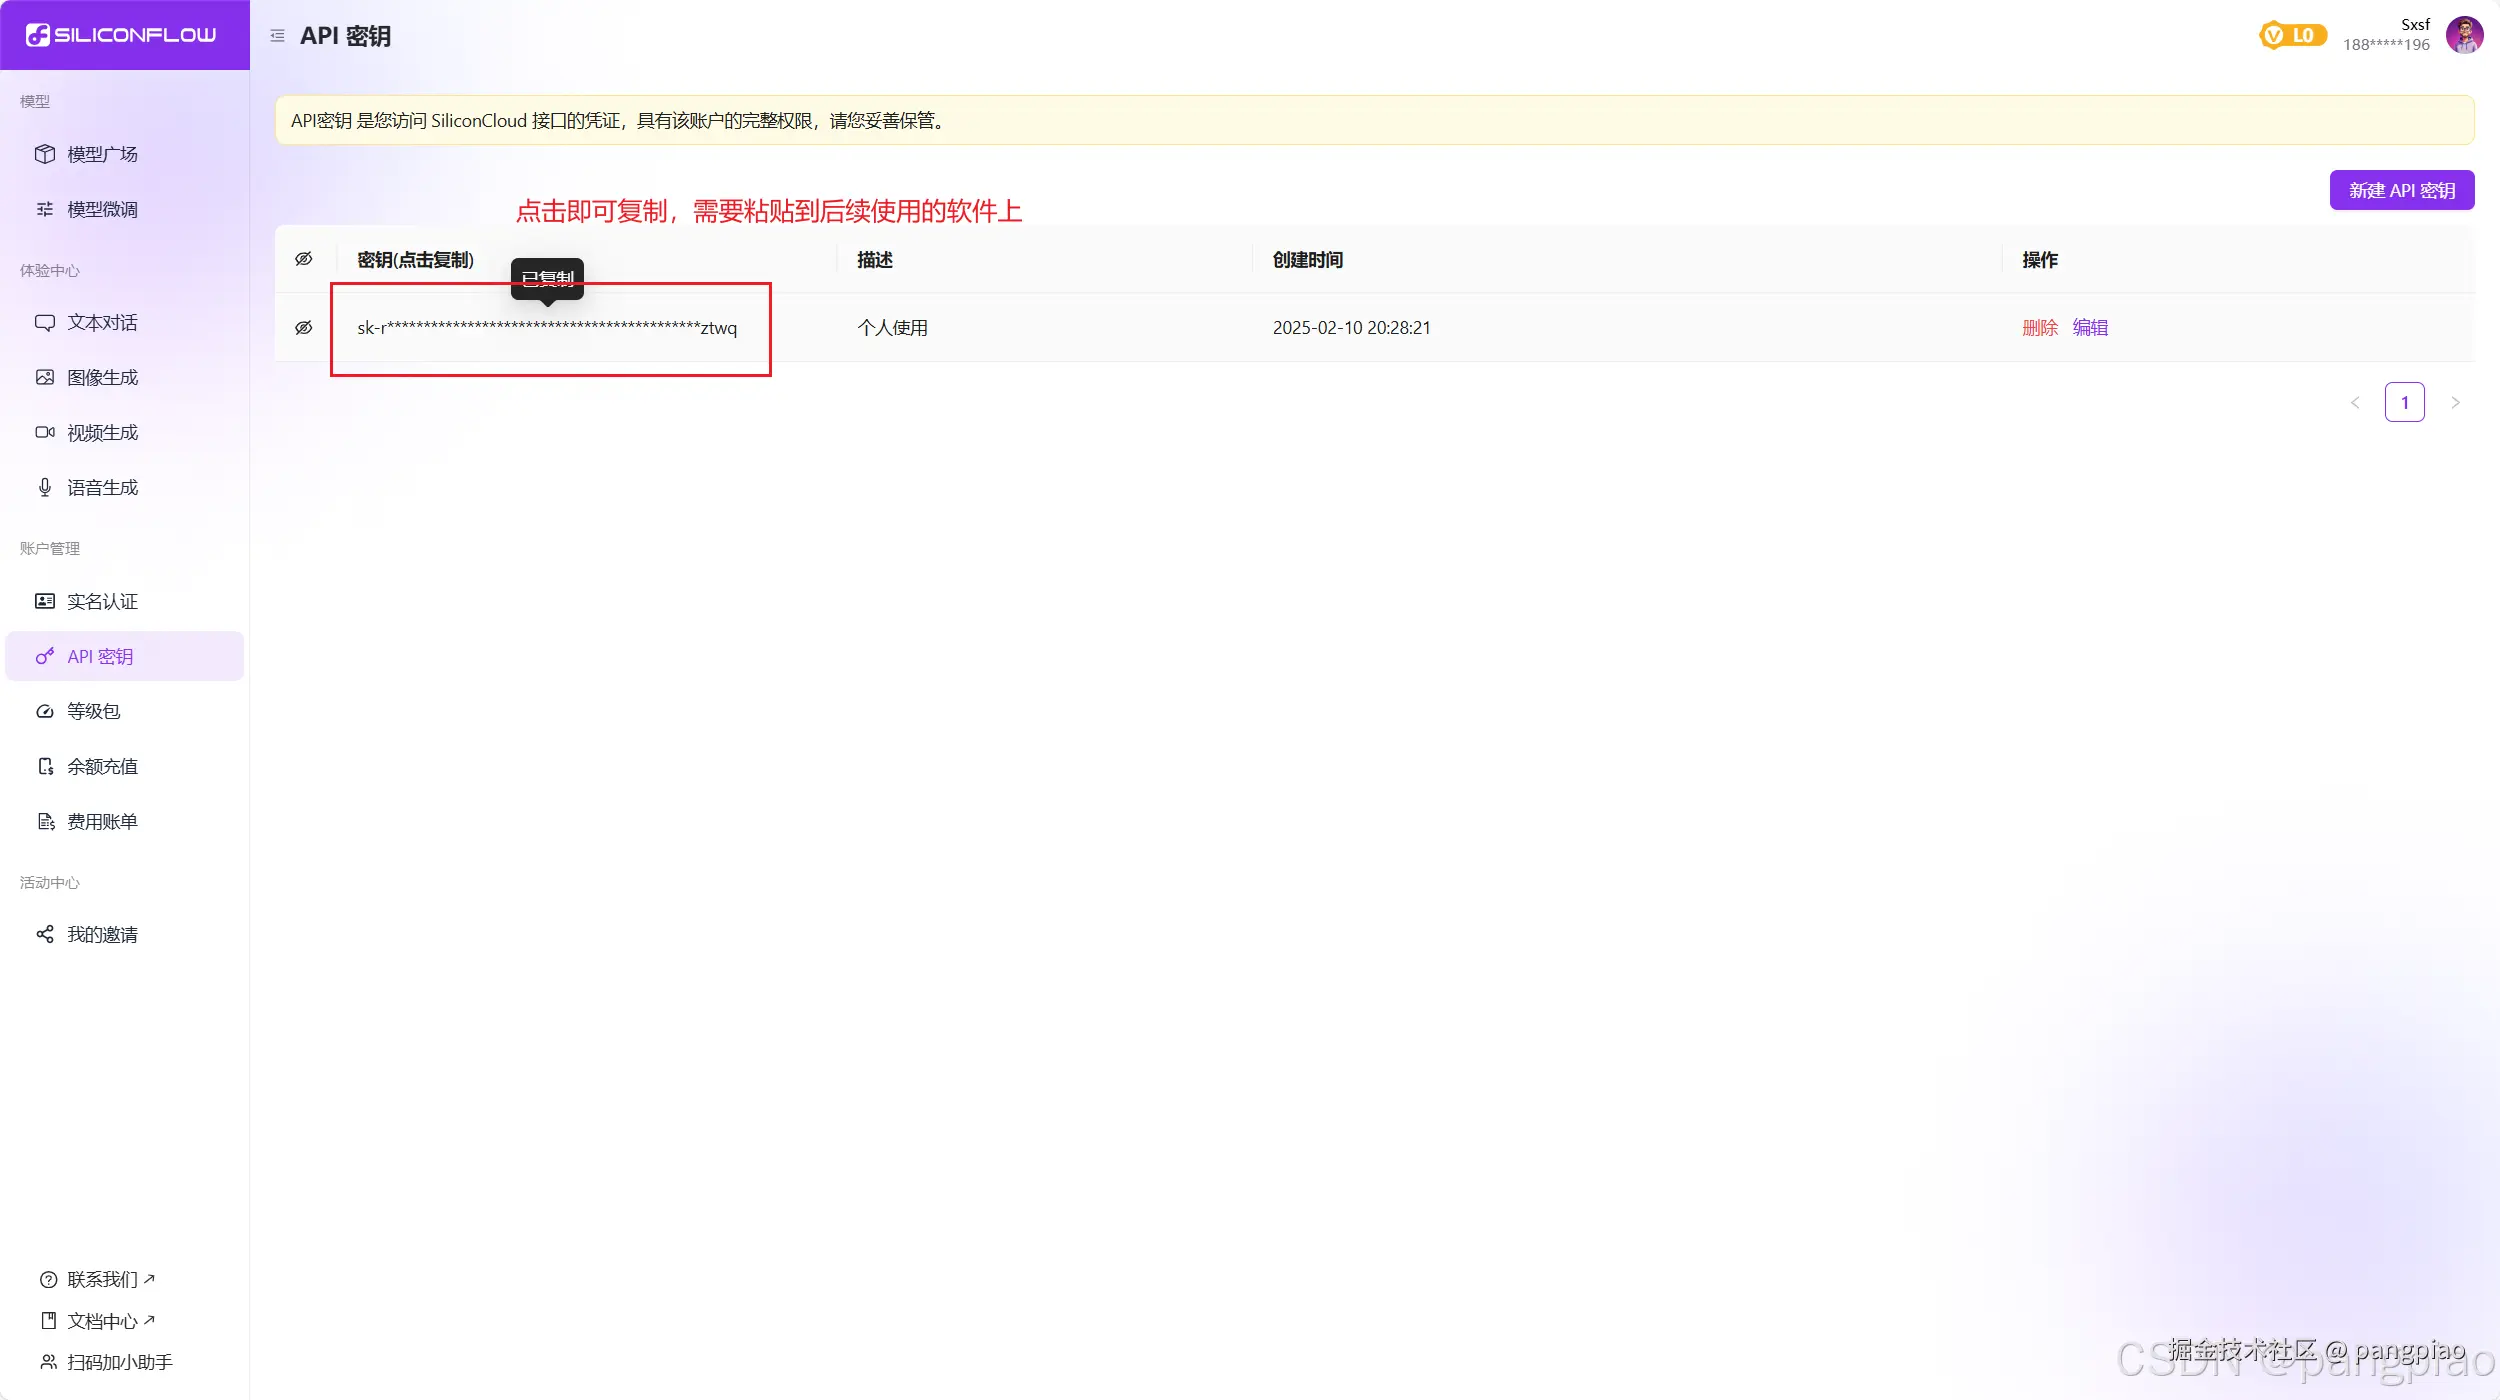Open 视频生成 camera icon
Screen dimensions: 2500x1400
click(x=45, y=432)
